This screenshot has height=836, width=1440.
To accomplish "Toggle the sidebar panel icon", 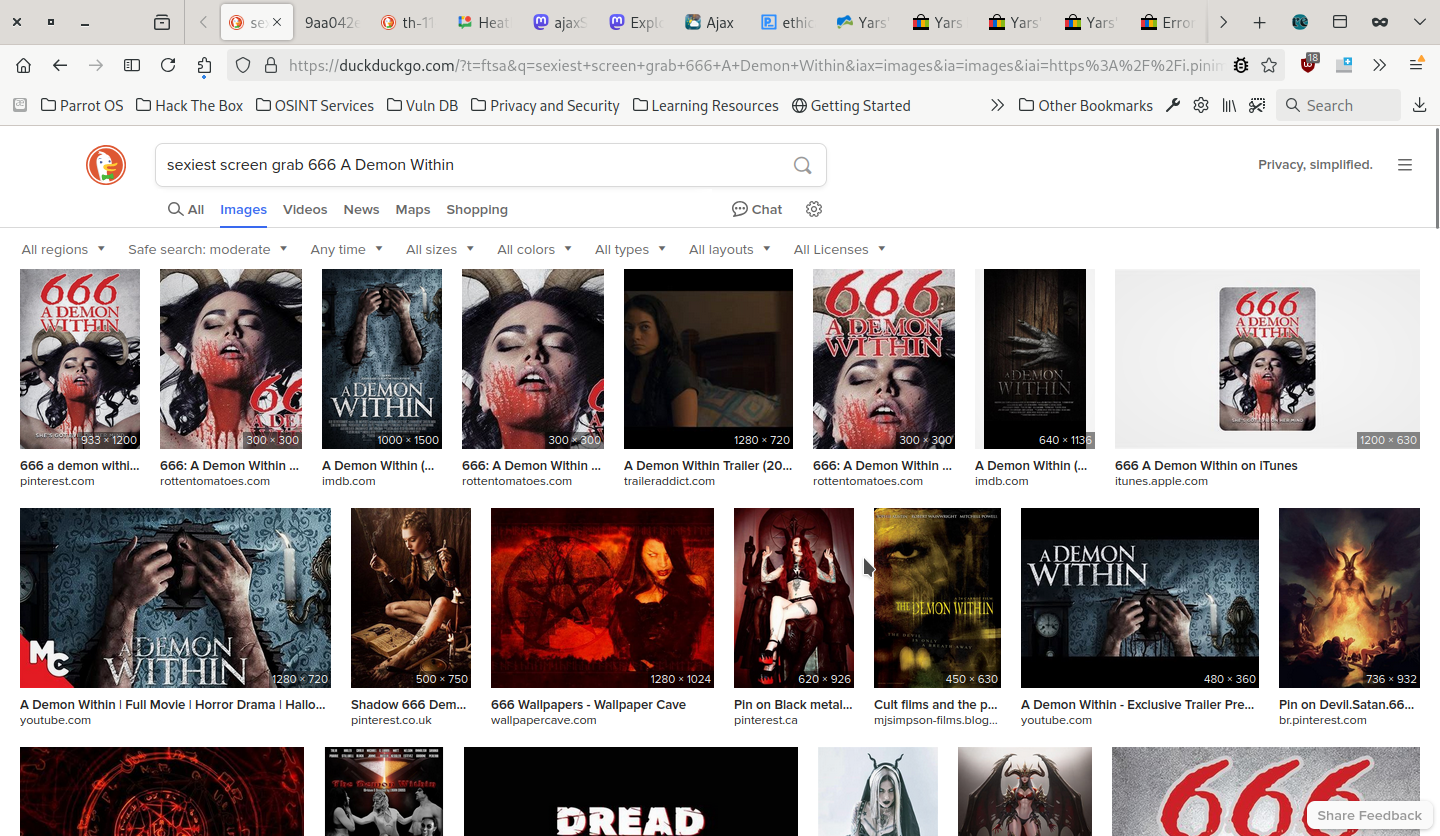I will pos(132,65).
